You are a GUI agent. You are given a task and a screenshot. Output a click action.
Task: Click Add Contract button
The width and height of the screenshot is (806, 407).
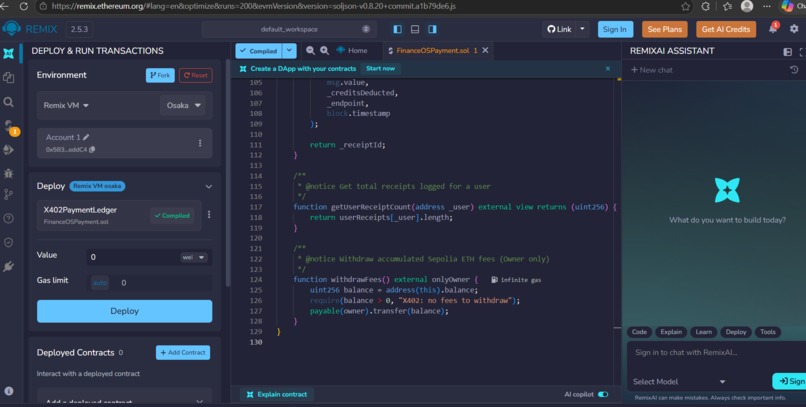click(x=183, y=353)
